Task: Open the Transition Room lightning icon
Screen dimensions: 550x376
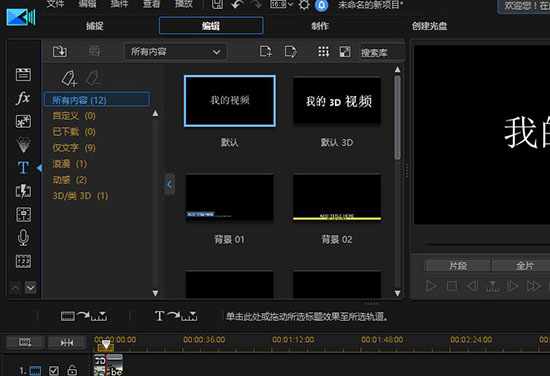Action: (x=23, y=191)
